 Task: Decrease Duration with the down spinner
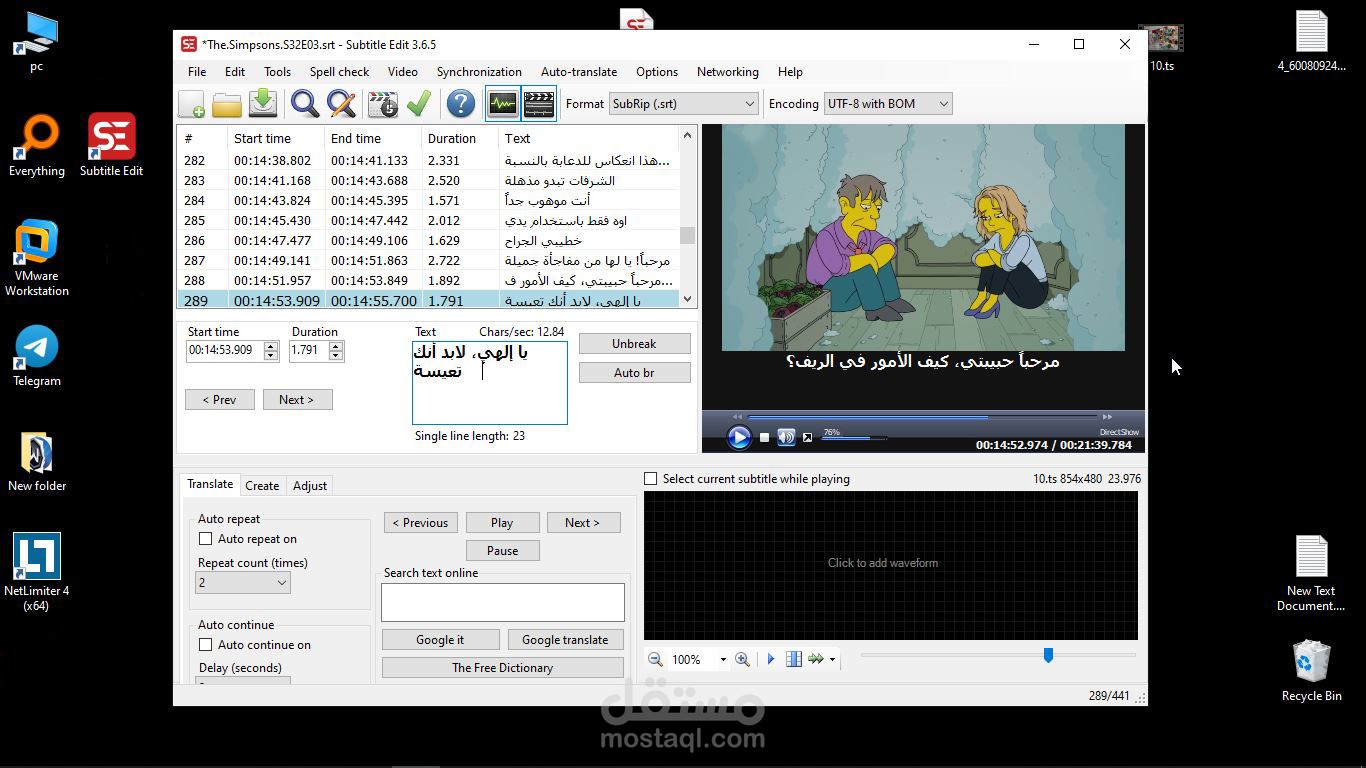coord(336,355)
